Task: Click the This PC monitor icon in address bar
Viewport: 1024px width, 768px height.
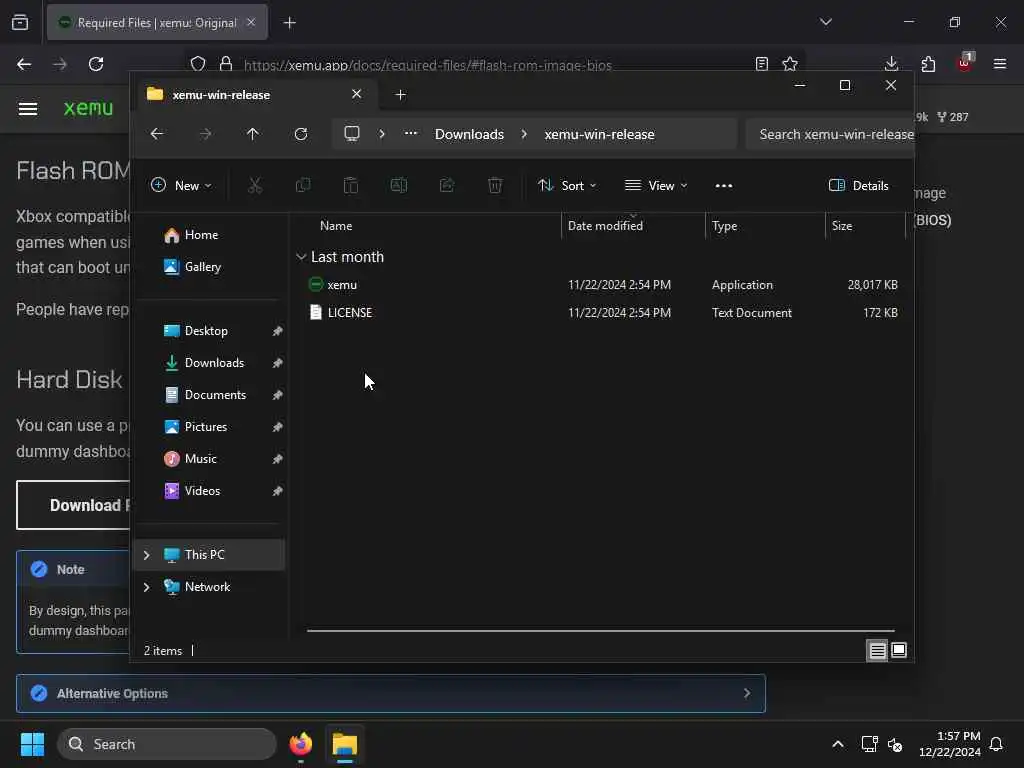Action: pos(352,134)
